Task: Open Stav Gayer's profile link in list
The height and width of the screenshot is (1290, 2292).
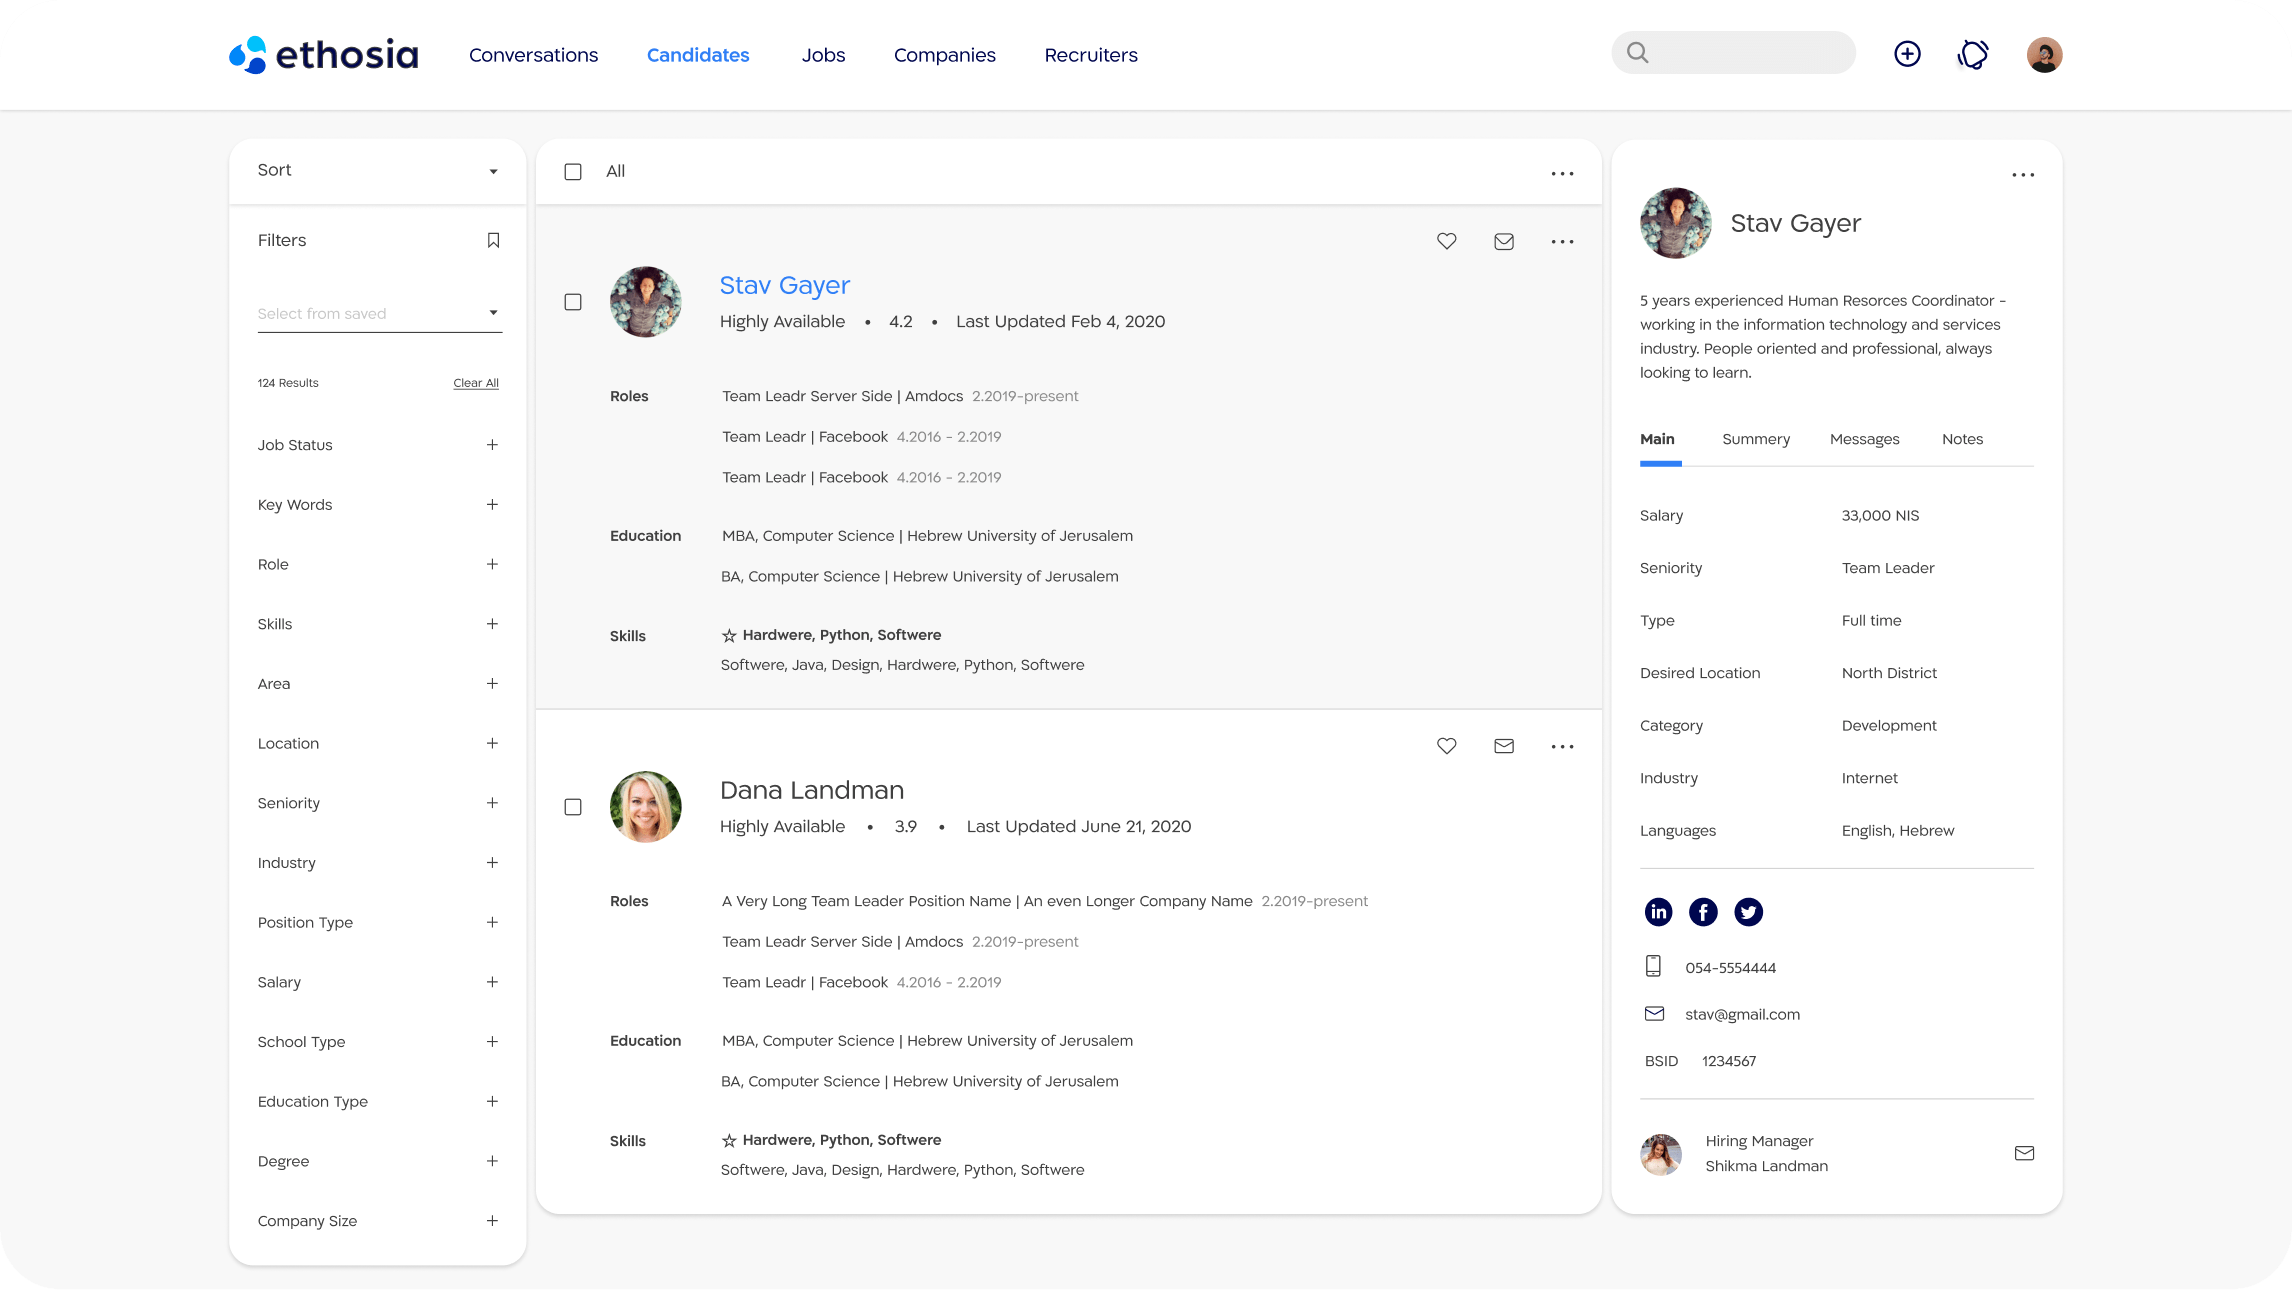Action: click(784, 285)
